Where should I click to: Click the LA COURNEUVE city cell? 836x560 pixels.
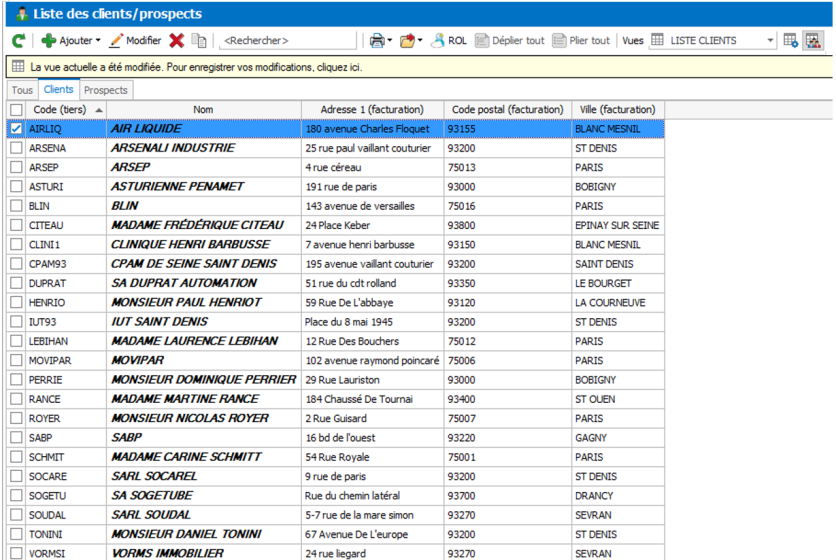coord(618,302)
